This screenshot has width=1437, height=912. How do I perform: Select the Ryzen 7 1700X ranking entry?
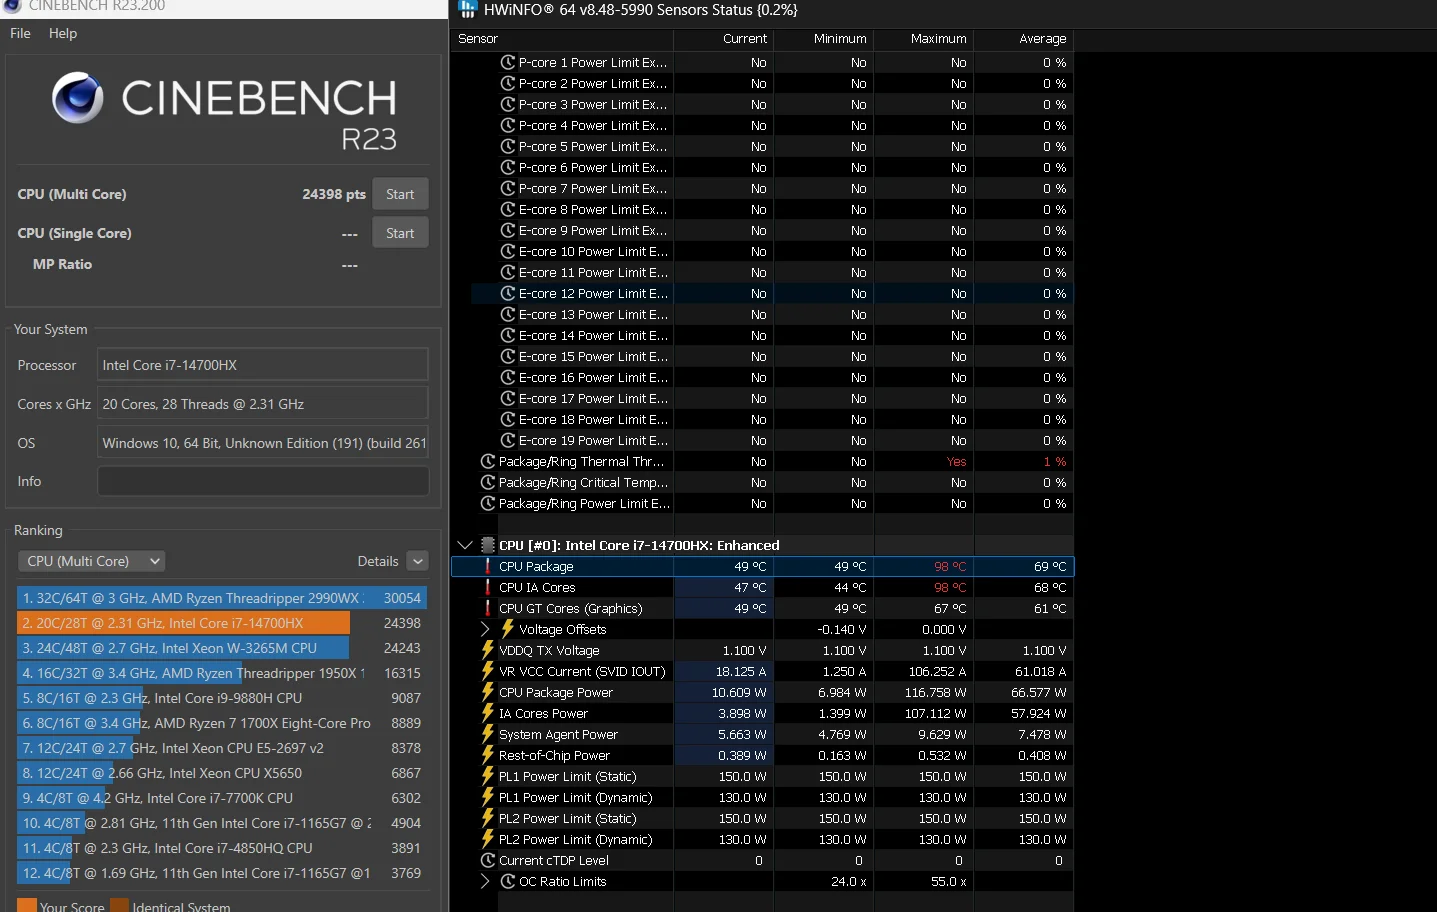(x=222, y=723)
